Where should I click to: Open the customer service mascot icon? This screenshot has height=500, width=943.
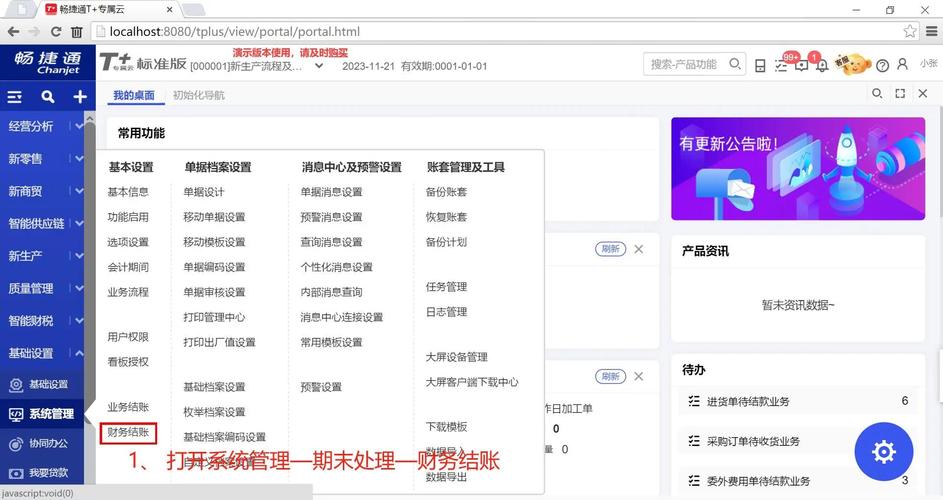click(x=852, y=63)
